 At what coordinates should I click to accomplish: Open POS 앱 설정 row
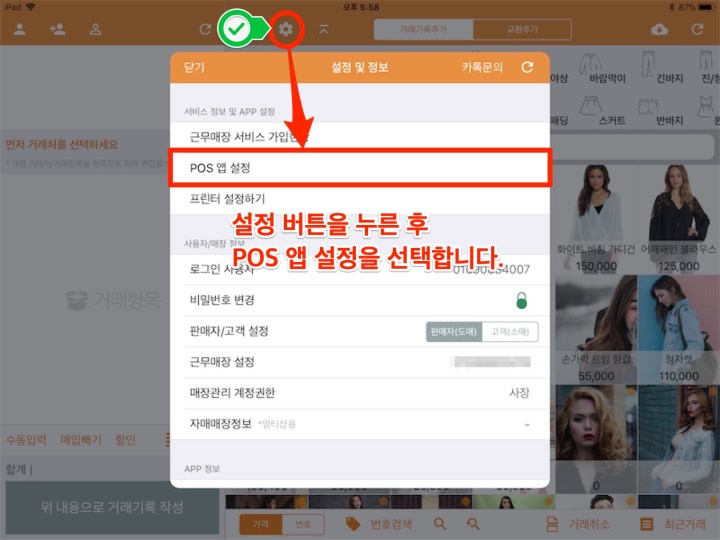[x=360, y=168]
